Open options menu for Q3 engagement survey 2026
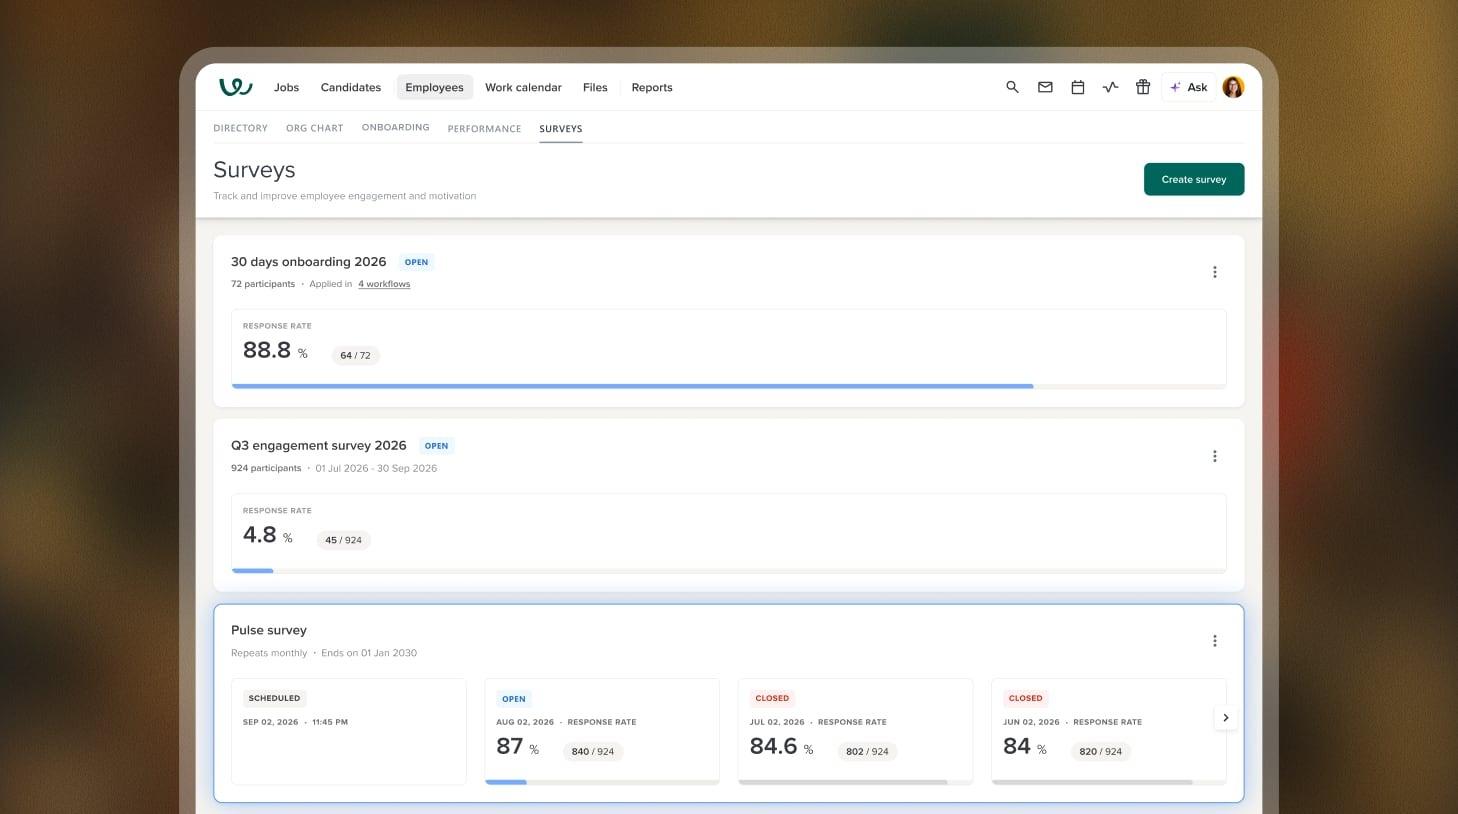This screenshot has width=1458, height=814. tap(1215, 456)
